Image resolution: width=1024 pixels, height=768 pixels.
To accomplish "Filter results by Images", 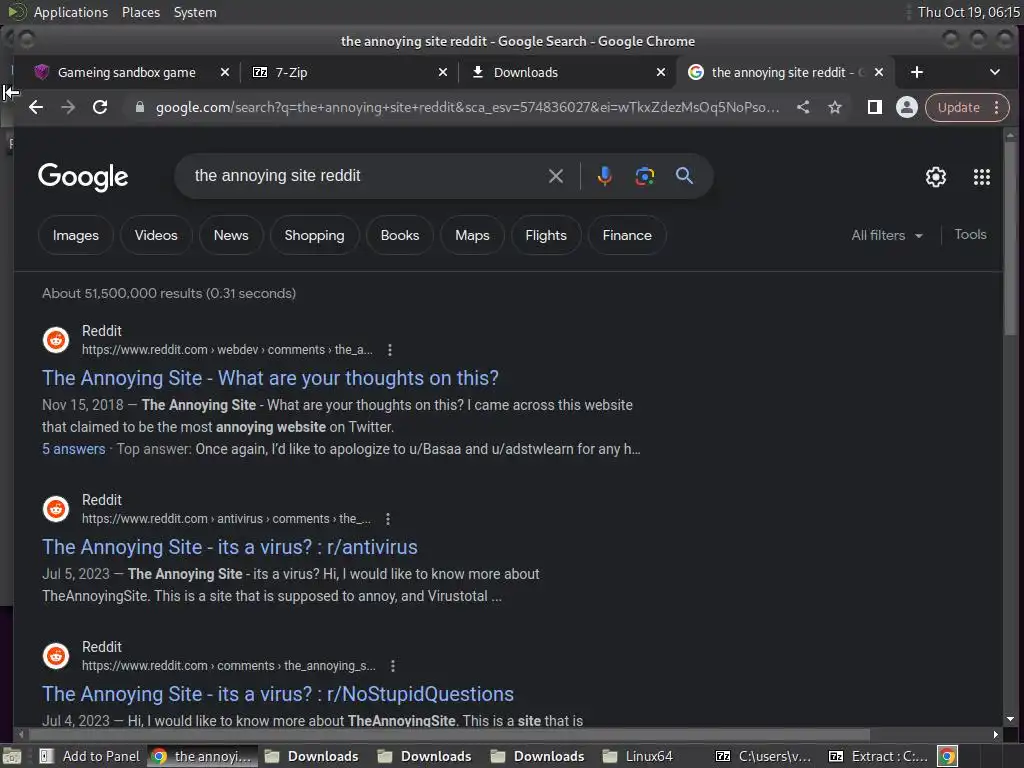I will (x=76, y=235).
